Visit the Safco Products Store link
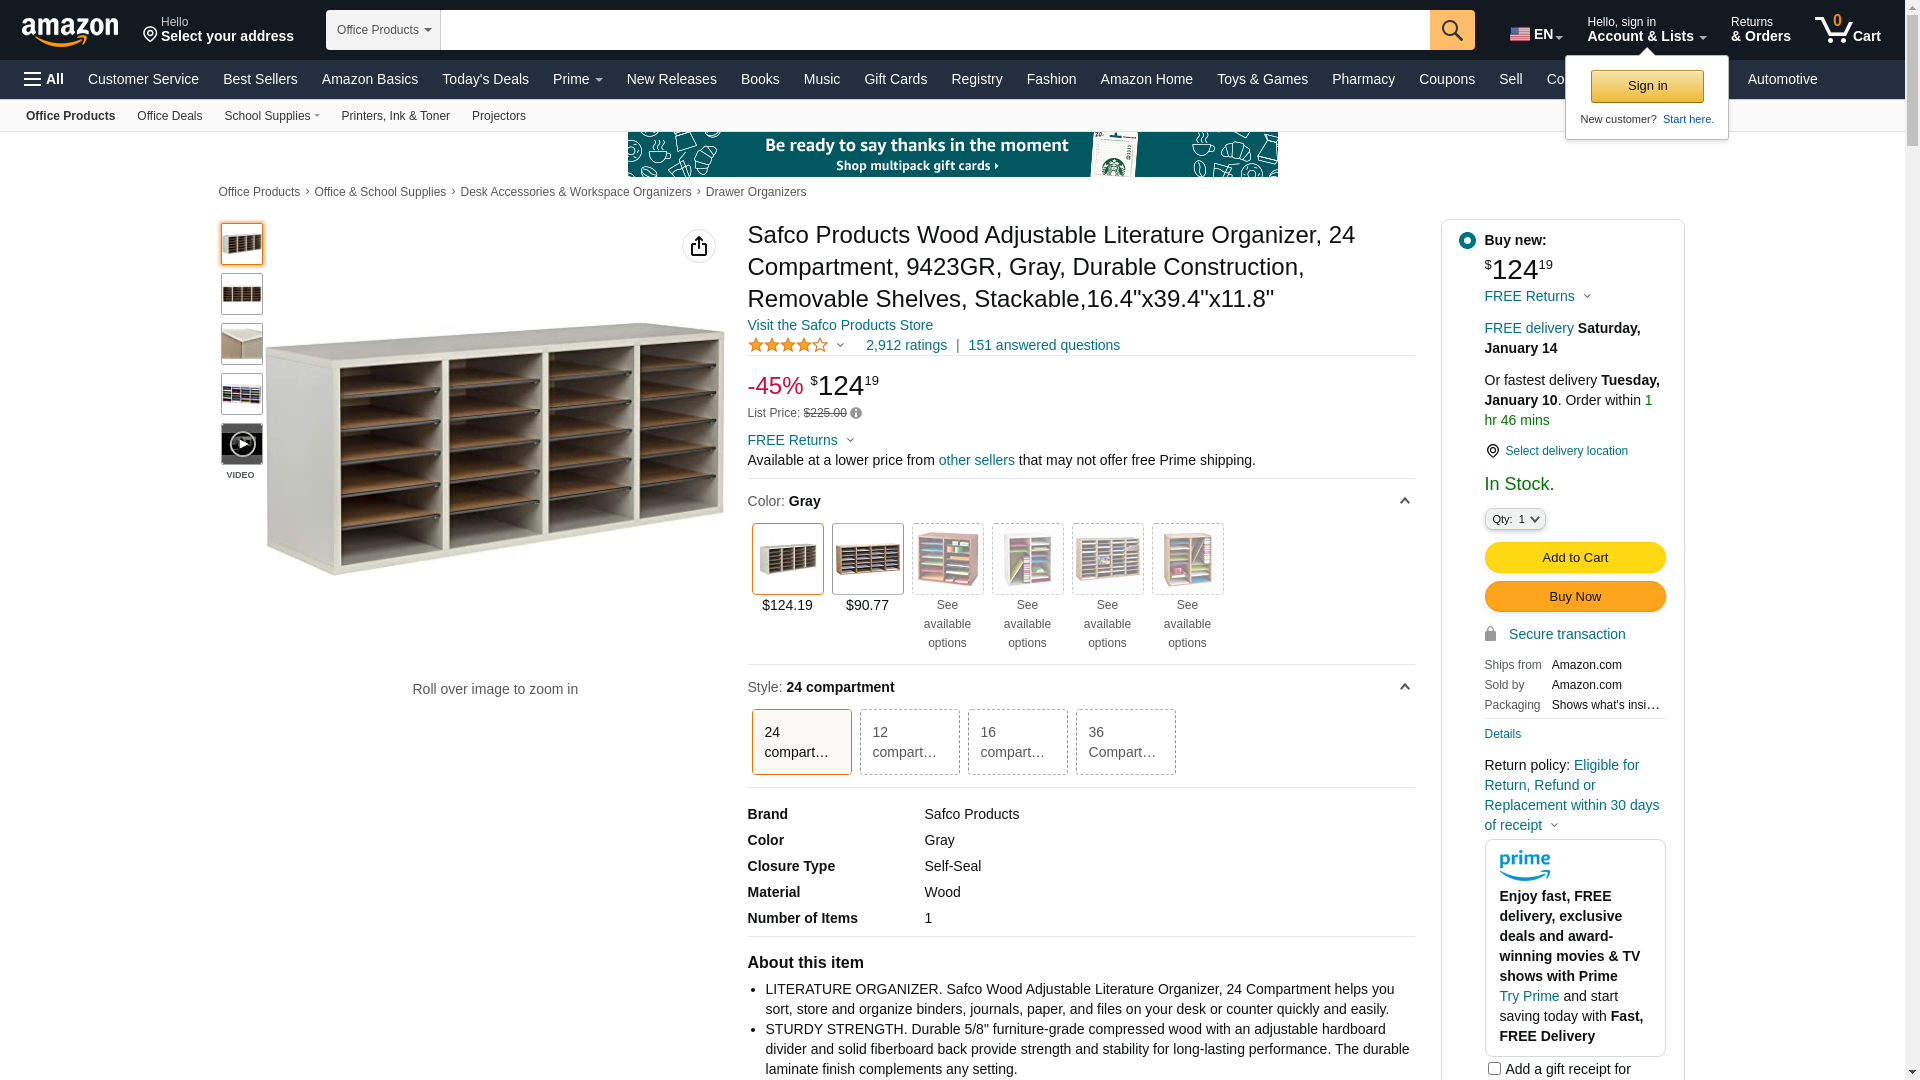1920x1080 pixels. [839, 325]
